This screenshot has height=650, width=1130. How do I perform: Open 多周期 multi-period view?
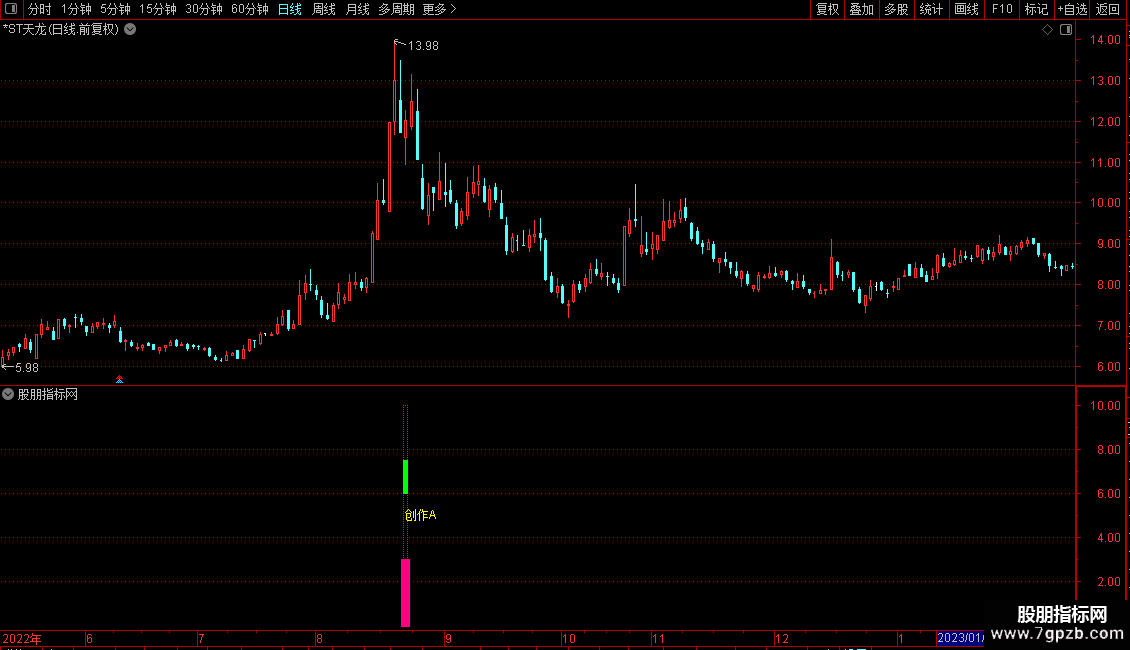pyautogui.click(x=396, y=9)
